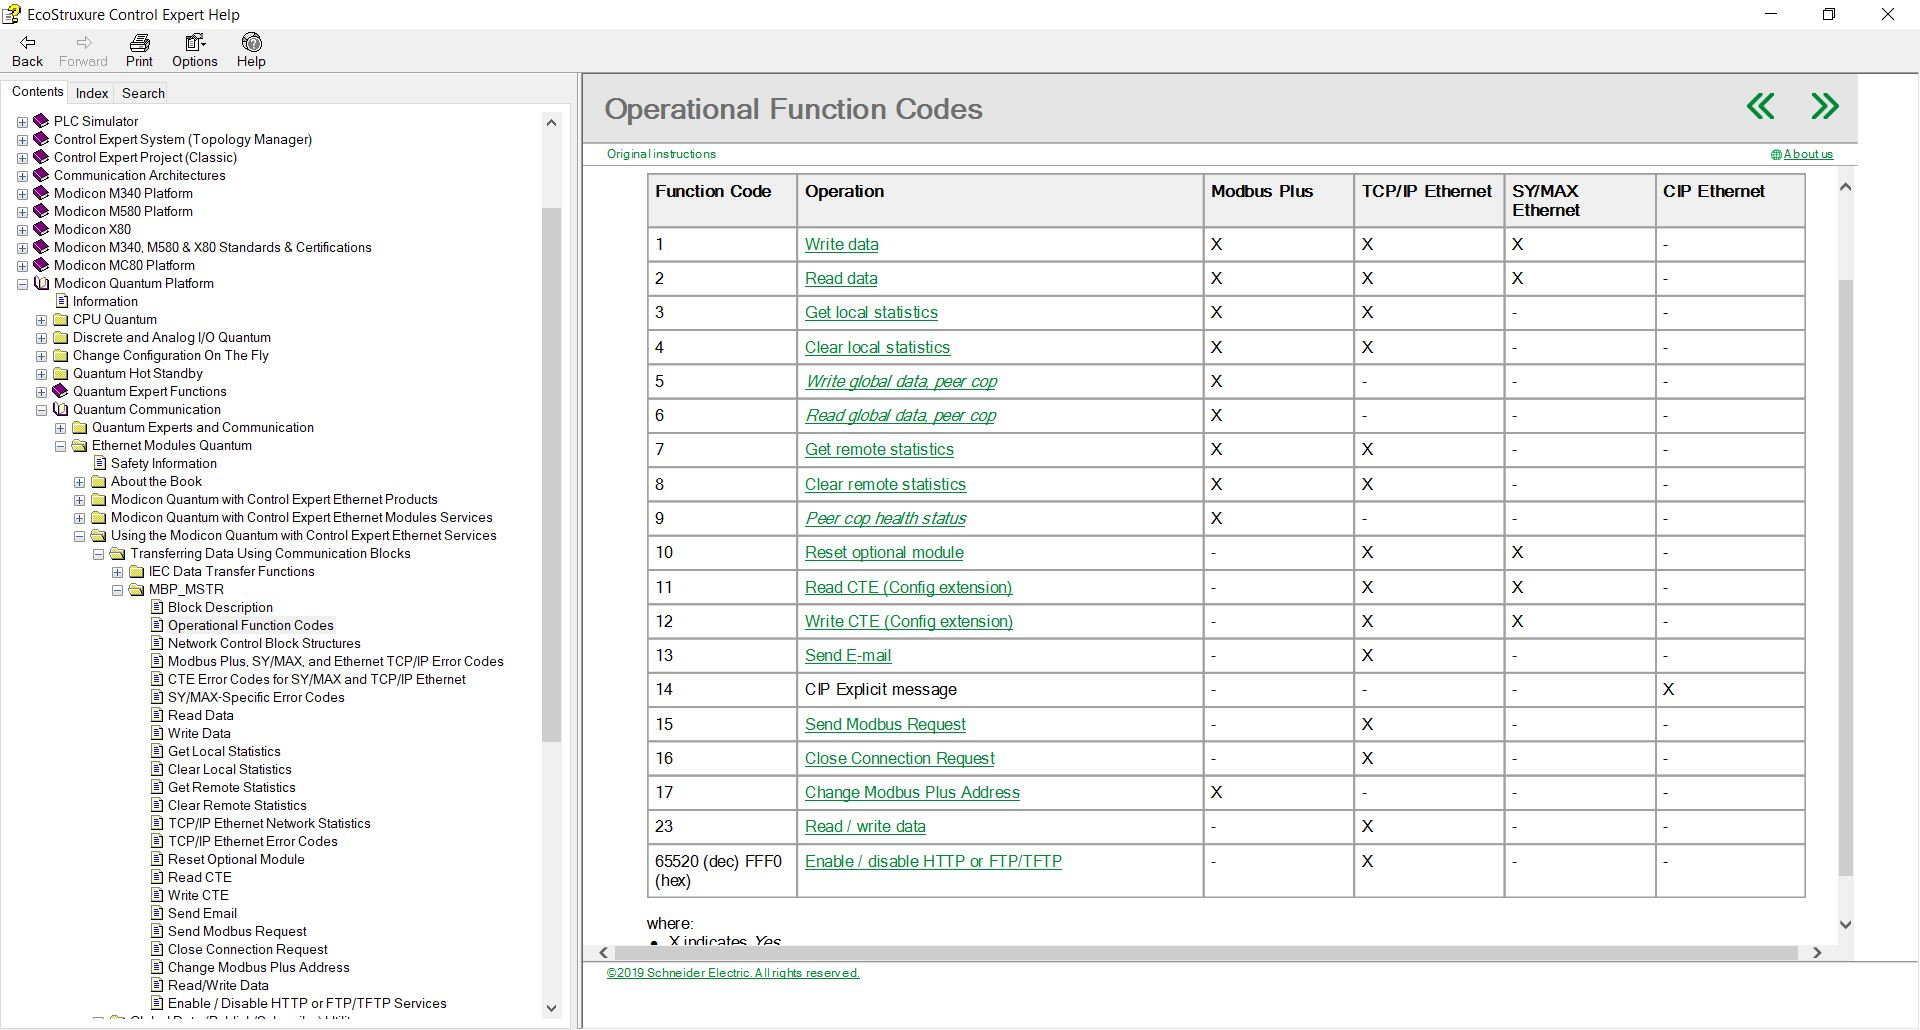The height and width of the screenshot is (1030, 1920).
Task: Click the content pane horizontal scroll right arrow
Action: coord(1817,953)
